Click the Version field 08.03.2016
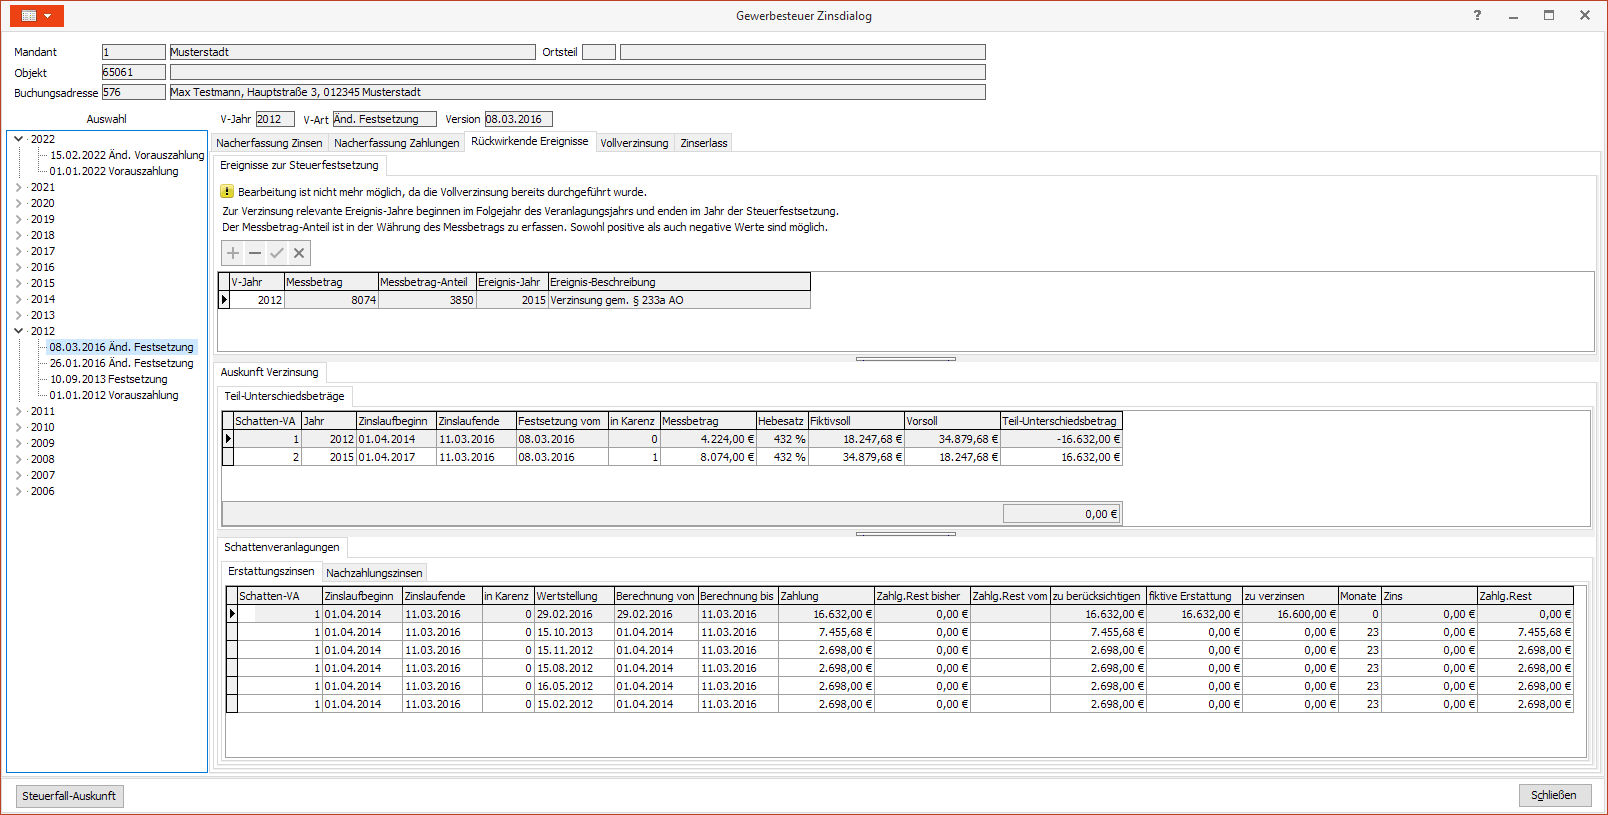This screenshot has width=1608, height=815. click(x=518, y=119)
